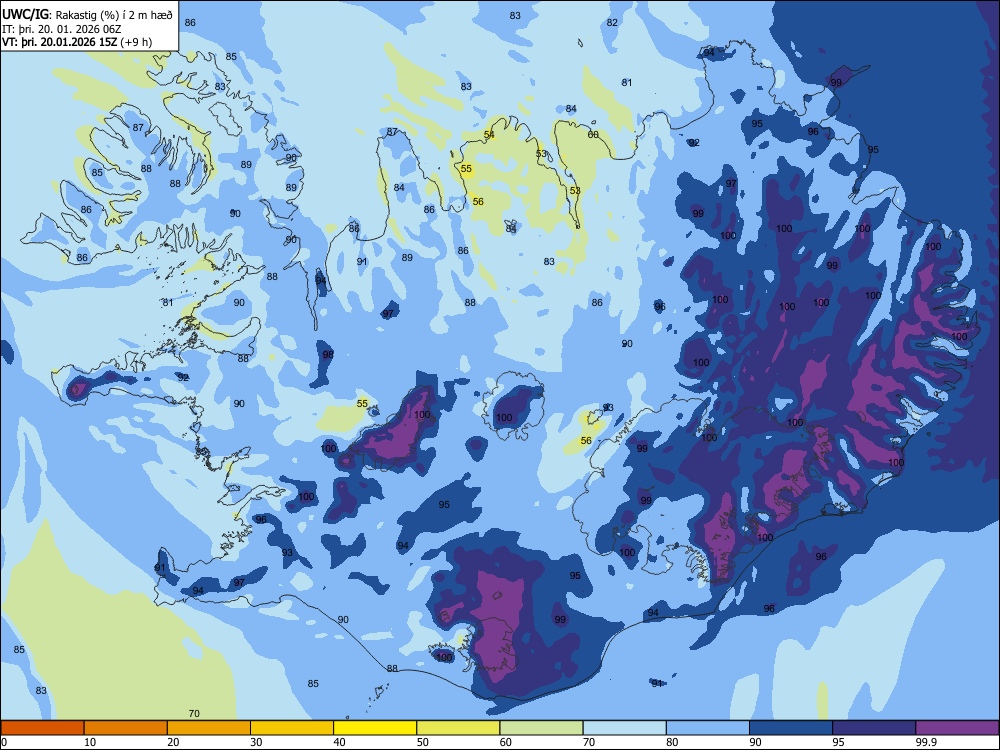Click the pale yellow 50–60 legend swatch

(x=458, y=728)
